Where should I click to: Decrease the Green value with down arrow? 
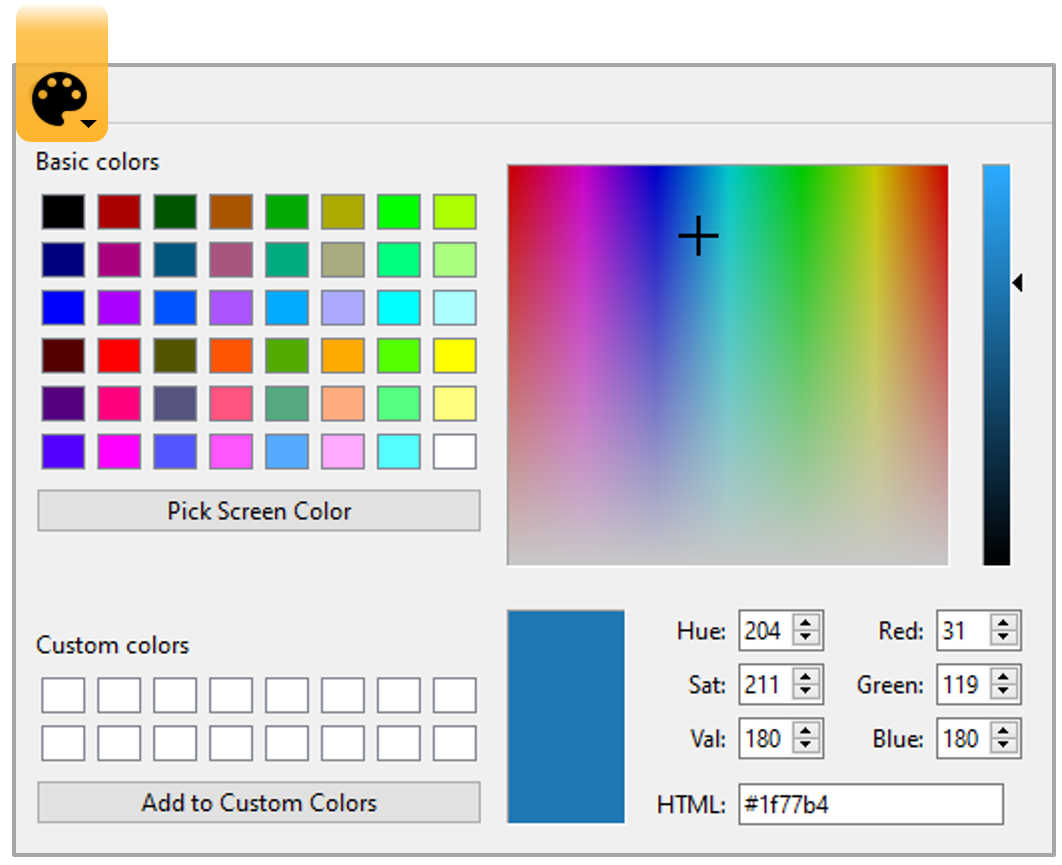pyautogui.click(x=1005, y=694)
